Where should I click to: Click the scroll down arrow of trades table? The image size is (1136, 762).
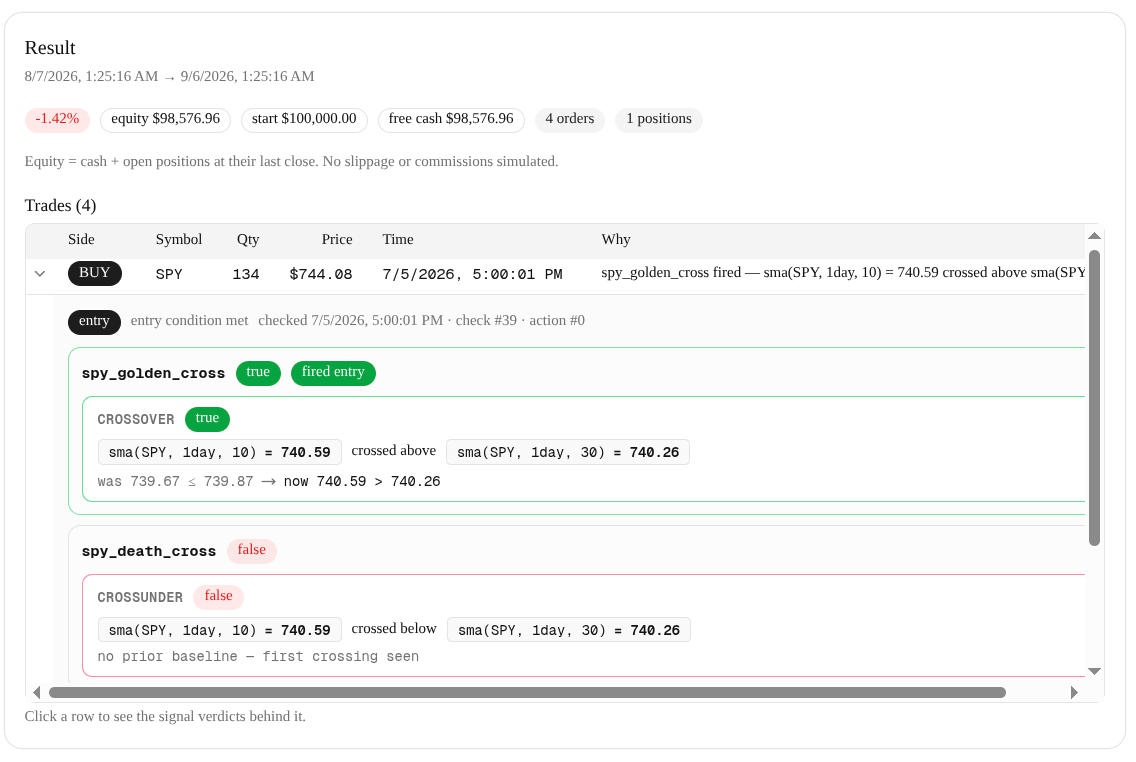tap(1095, 671)
